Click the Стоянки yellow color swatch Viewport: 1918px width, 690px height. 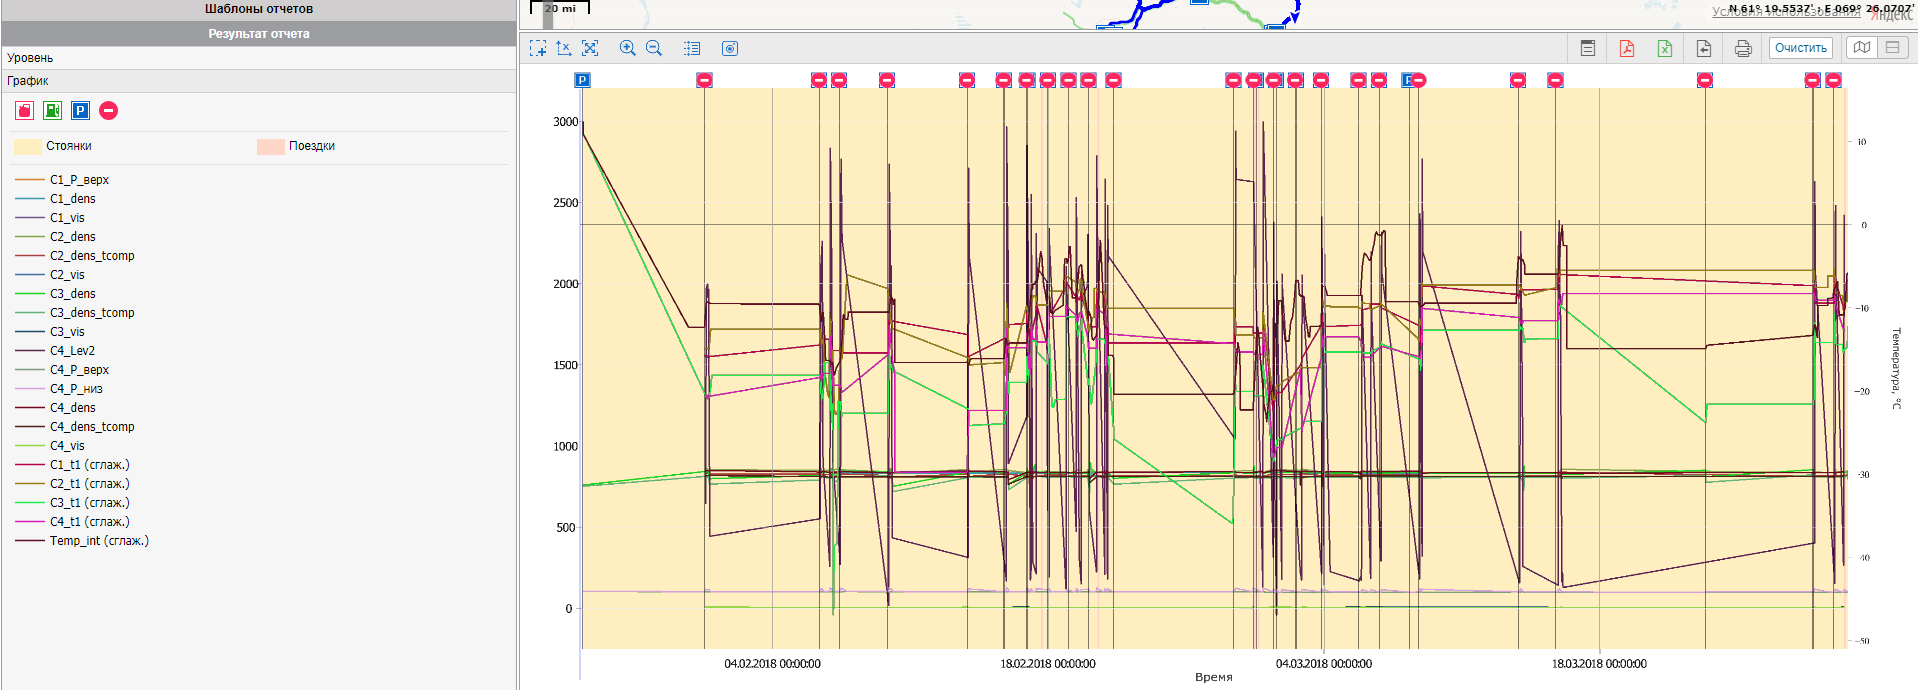[x=28, y=146]
